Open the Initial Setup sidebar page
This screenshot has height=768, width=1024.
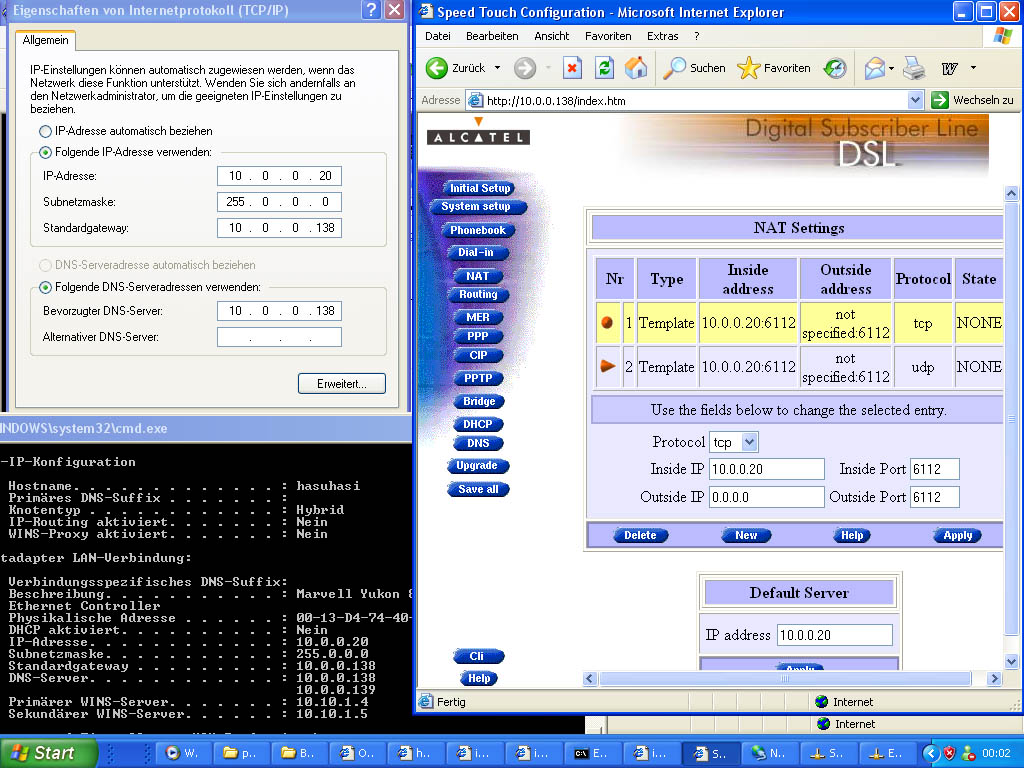point(479,188)
